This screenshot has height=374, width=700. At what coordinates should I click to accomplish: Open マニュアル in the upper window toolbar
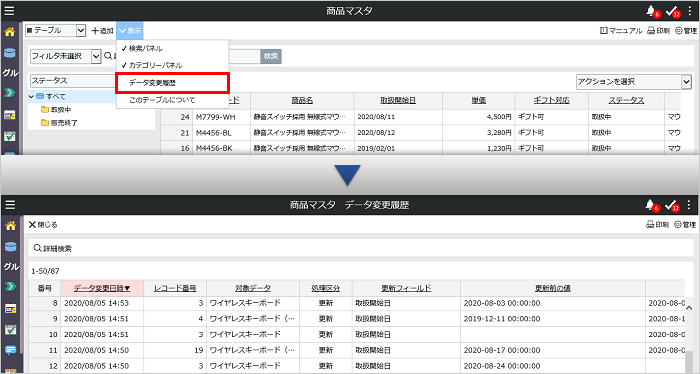[621, 31]
